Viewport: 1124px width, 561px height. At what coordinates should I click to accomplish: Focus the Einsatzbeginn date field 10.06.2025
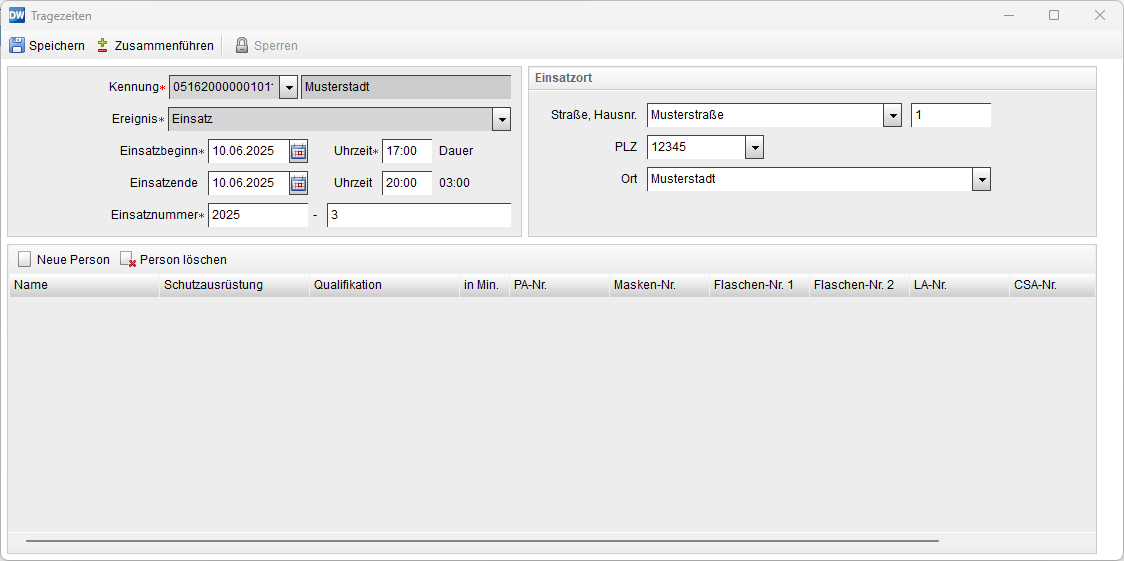249,151
